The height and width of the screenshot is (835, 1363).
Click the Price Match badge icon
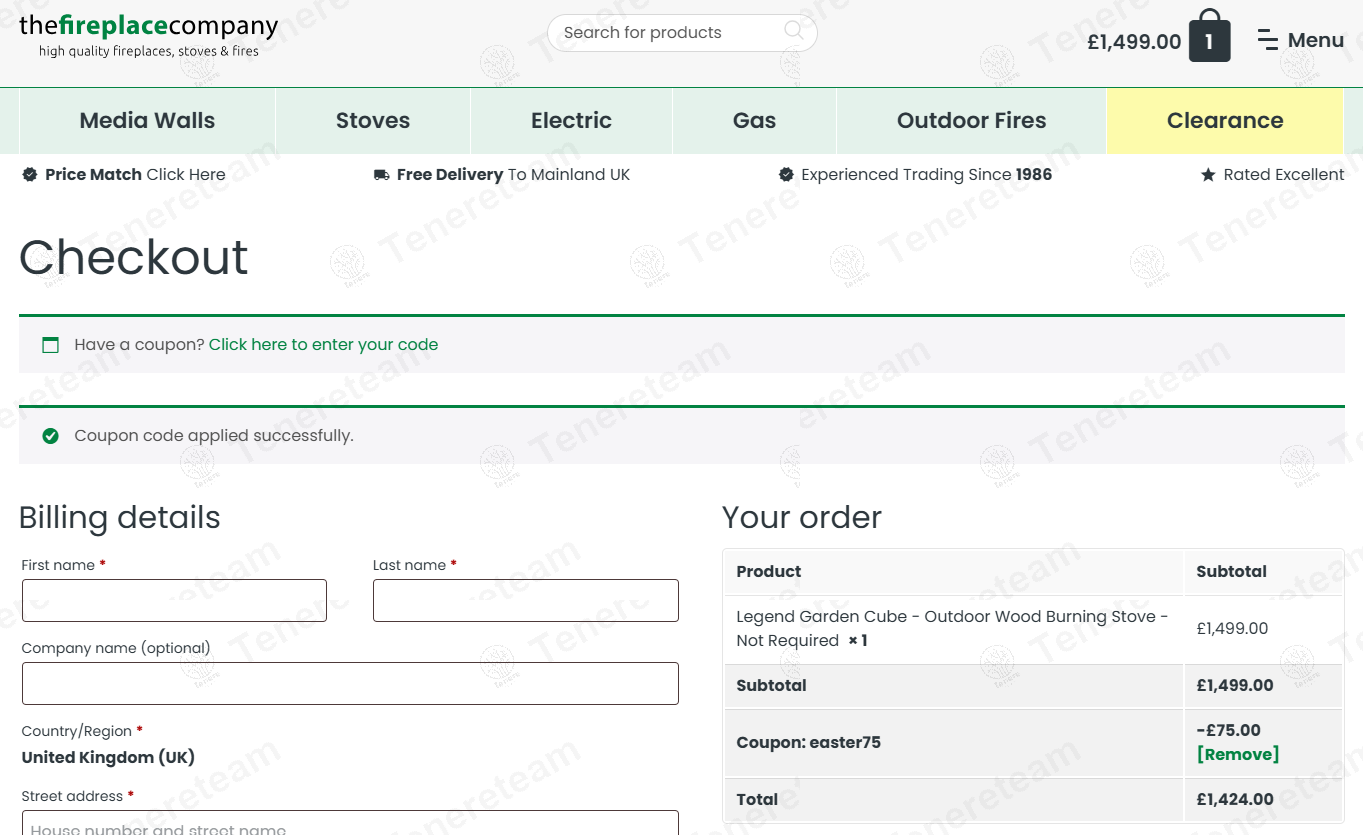pyautogui.click(x=30, y=175)
